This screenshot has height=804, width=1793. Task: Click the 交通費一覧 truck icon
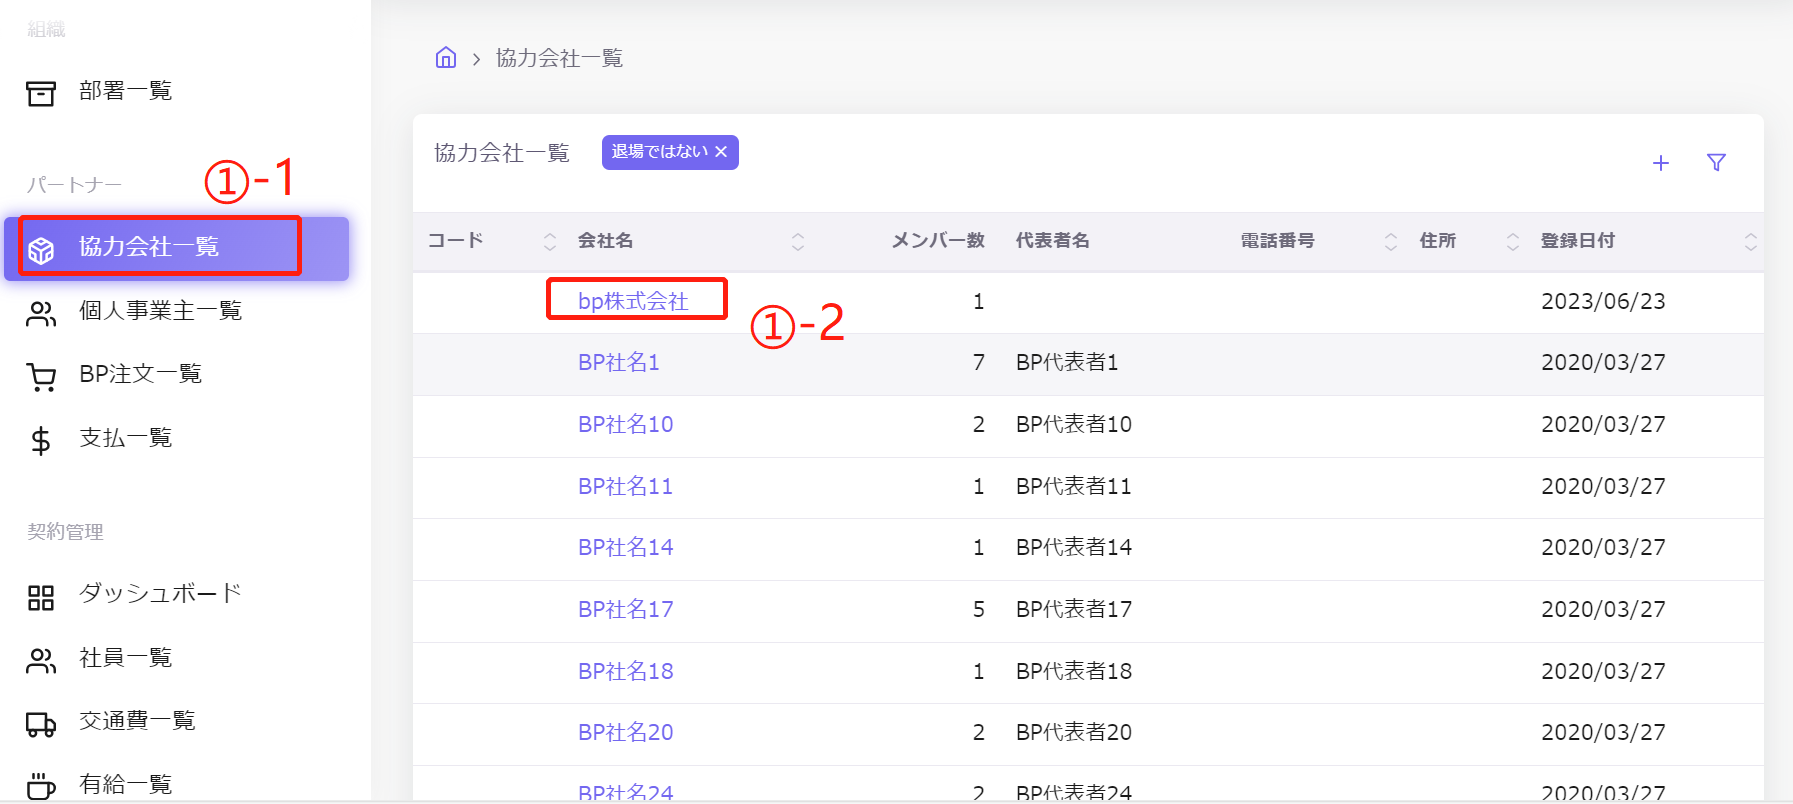(41, 724)
